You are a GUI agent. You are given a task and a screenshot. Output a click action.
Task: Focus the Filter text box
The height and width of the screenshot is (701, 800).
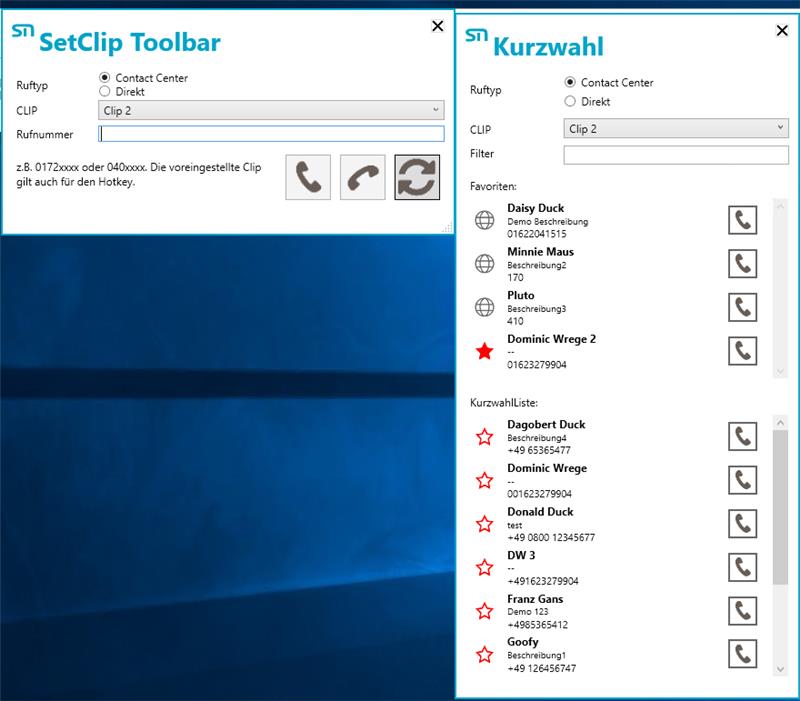(x=676, y=155)
